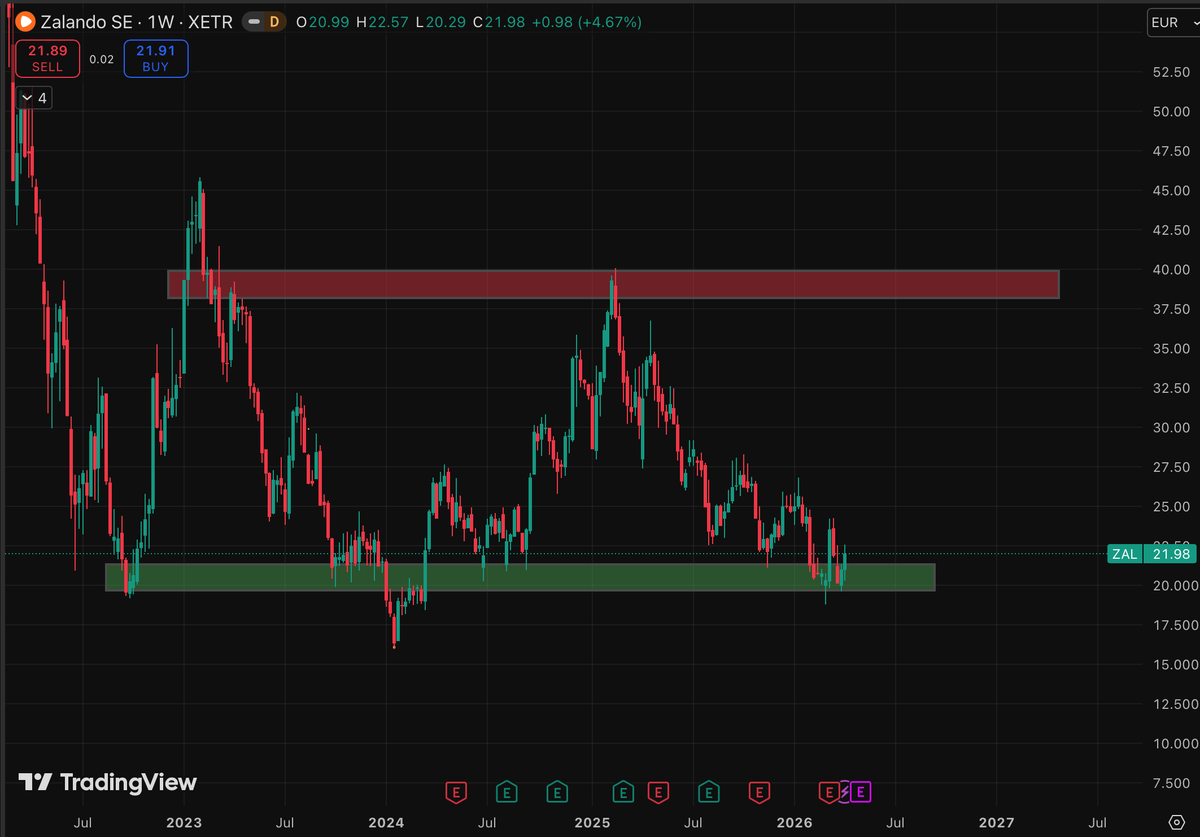Open the May 2025 red earnings marker
This screenshot has width=1200, height=837.
pyautogui.click(x=658, y=792)
